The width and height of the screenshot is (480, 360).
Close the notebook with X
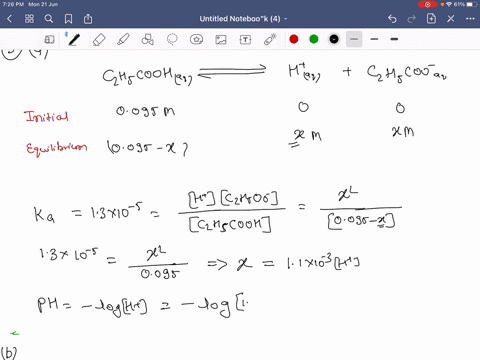point(451,19)
